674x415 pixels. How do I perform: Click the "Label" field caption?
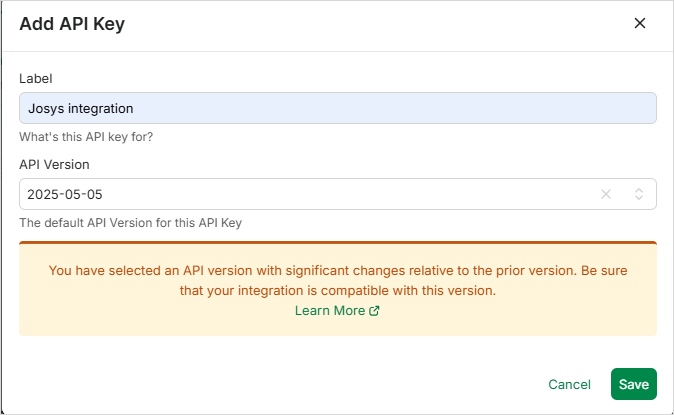(35, 78)
